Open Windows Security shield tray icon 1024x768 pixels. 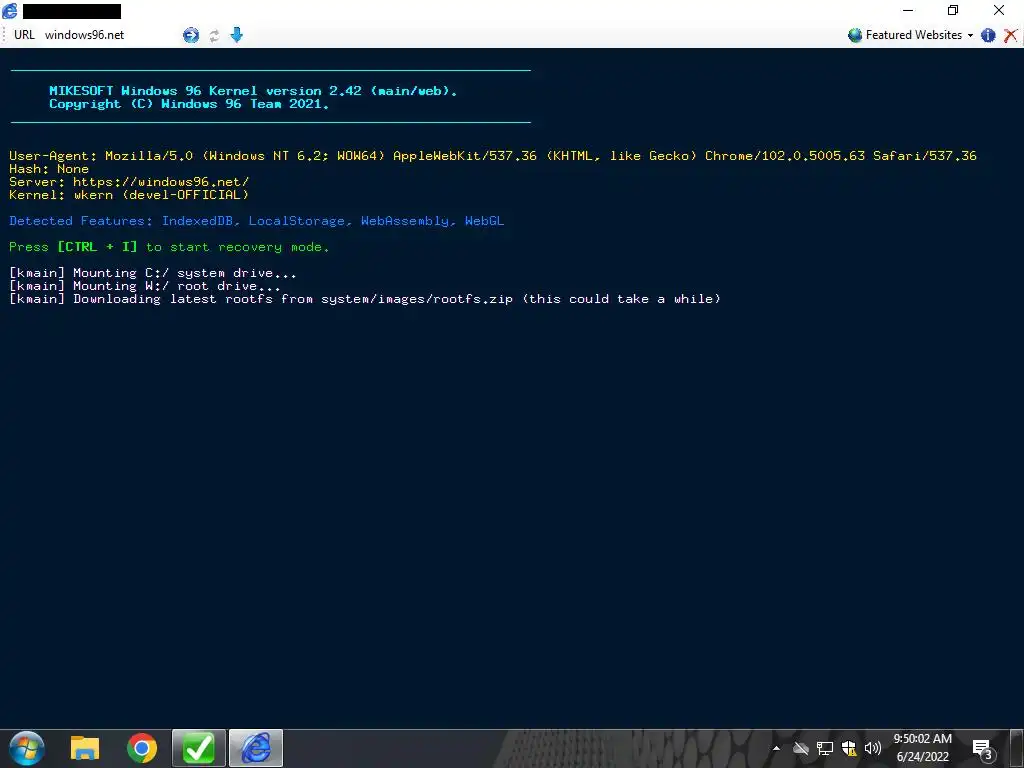click(849, 748)
